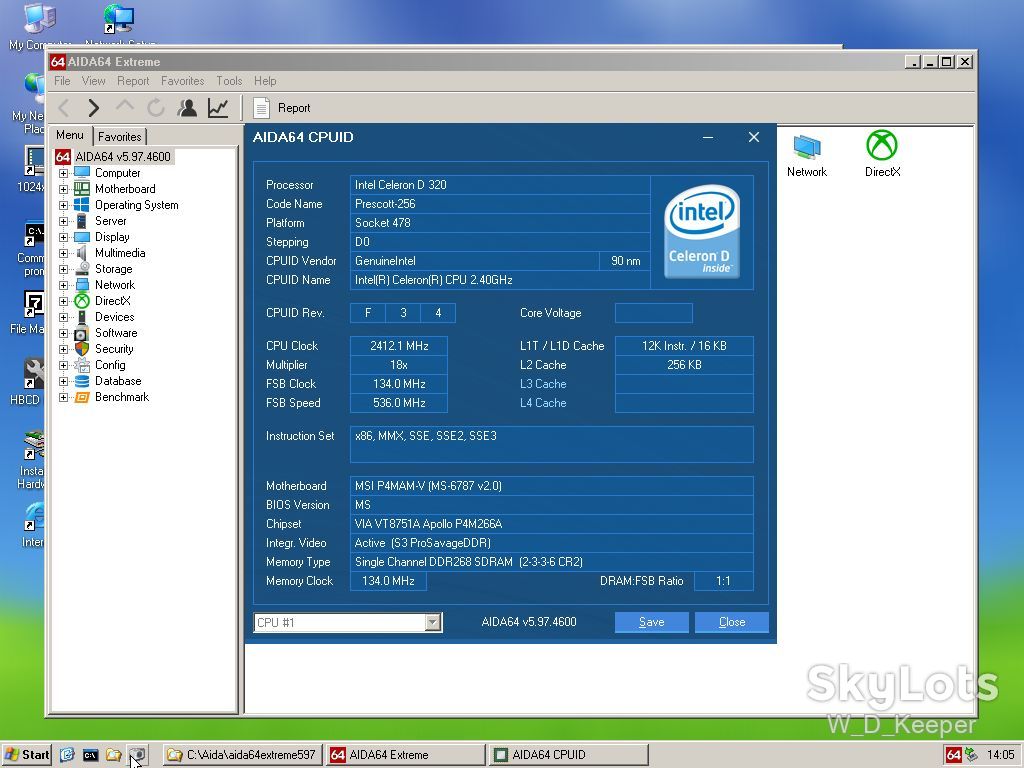
Task: Select the Benchmark icon in tree
Action: click(82, 396)
